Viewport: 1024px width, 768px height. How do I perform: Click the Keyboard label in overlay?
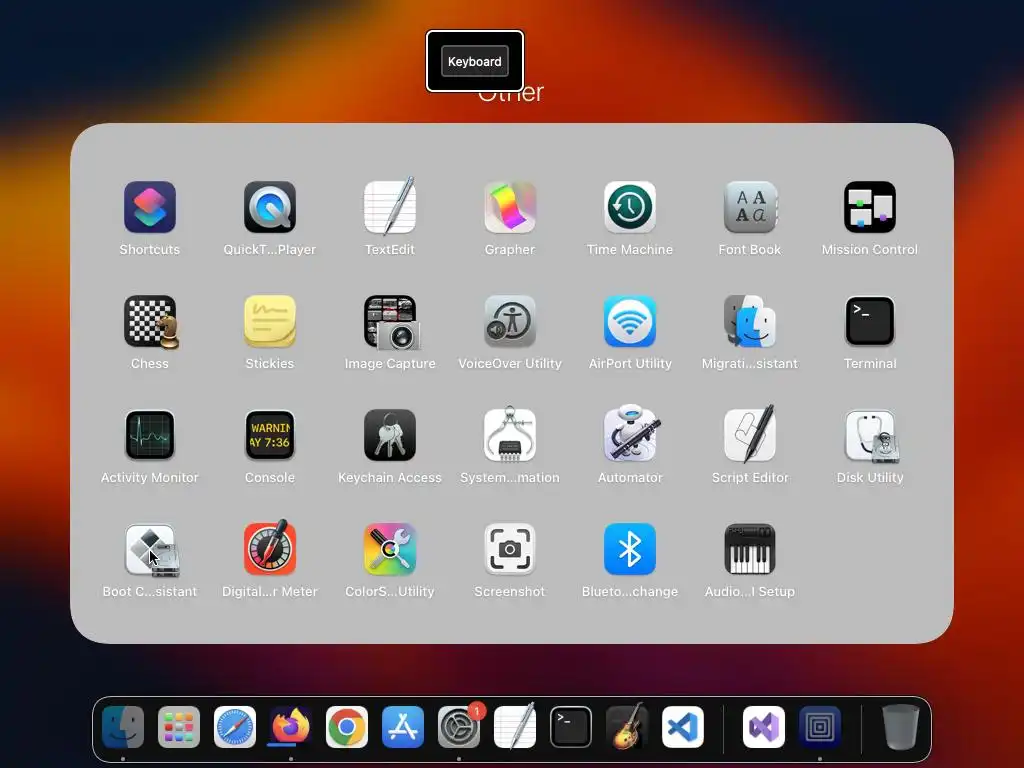click(475, 61)
